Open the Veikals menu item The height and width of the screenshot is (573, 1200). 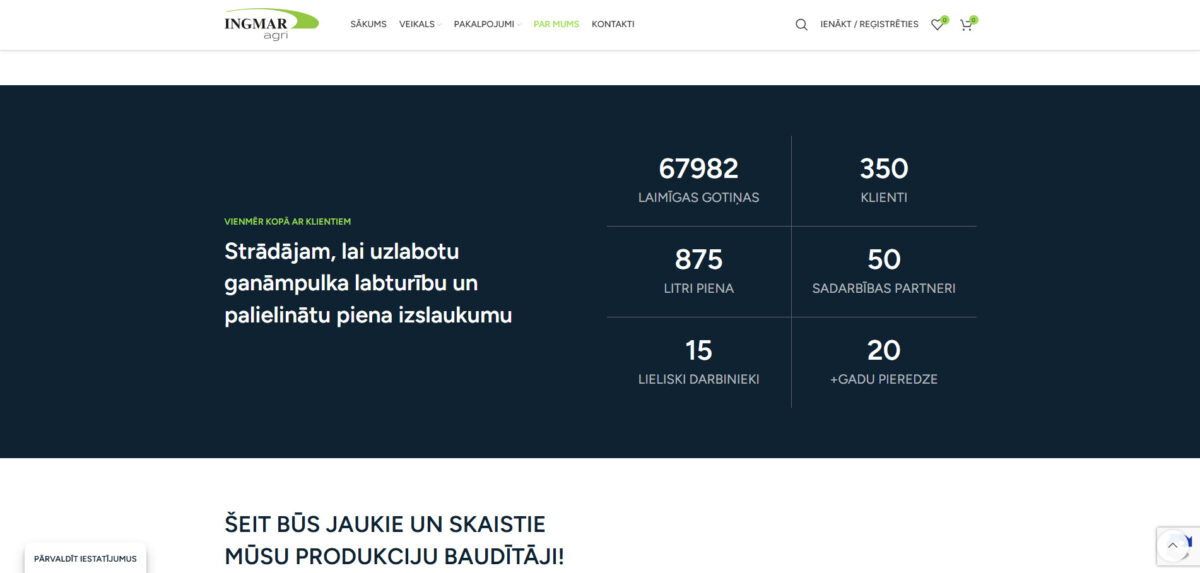[x=417, y=24]
